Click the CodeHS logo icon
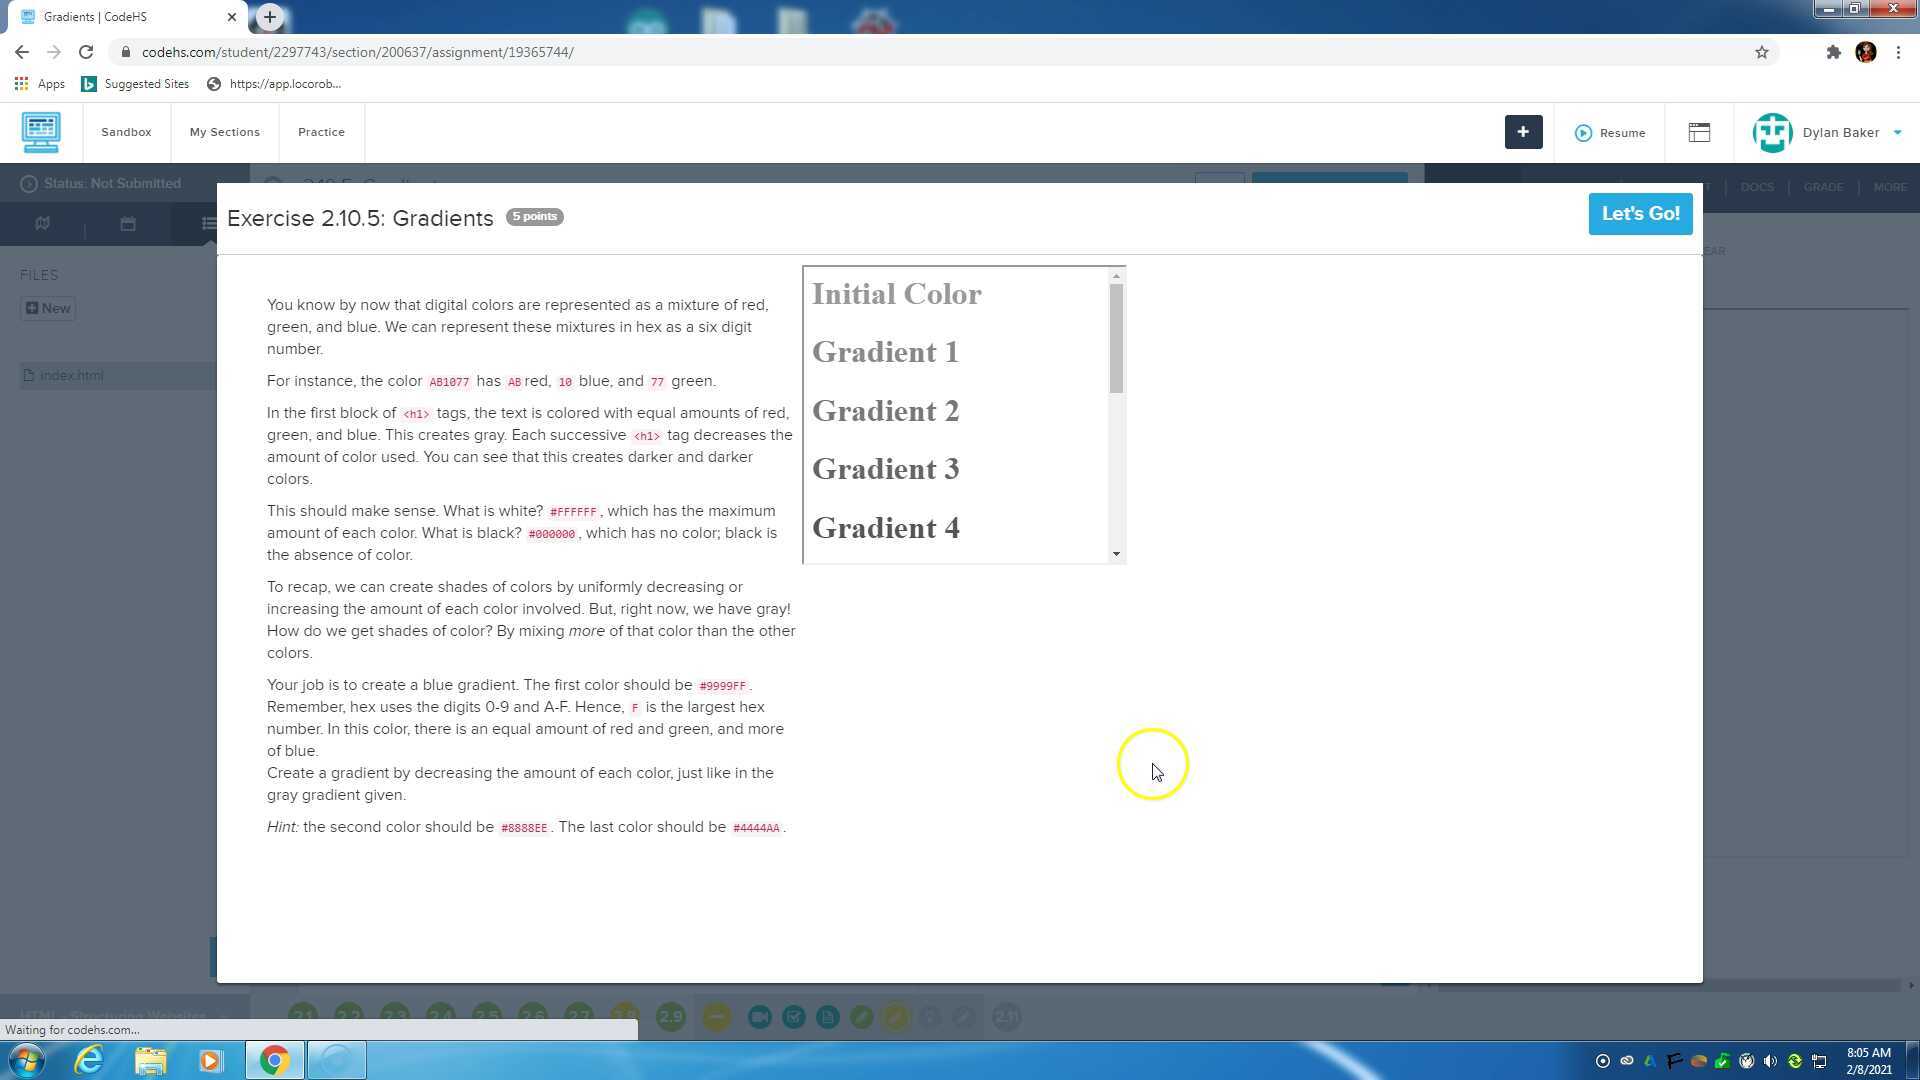 (x=41, y=132)
